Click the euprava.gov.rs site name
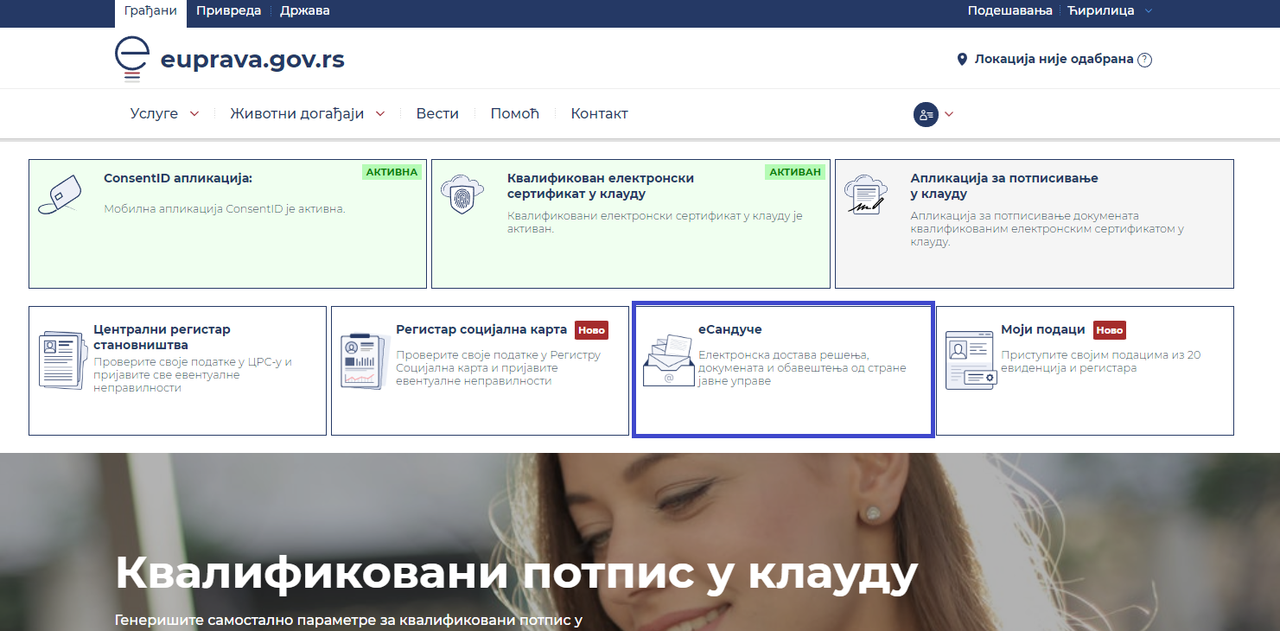The height and width of the screenshot is (631, 1280). 252,59
